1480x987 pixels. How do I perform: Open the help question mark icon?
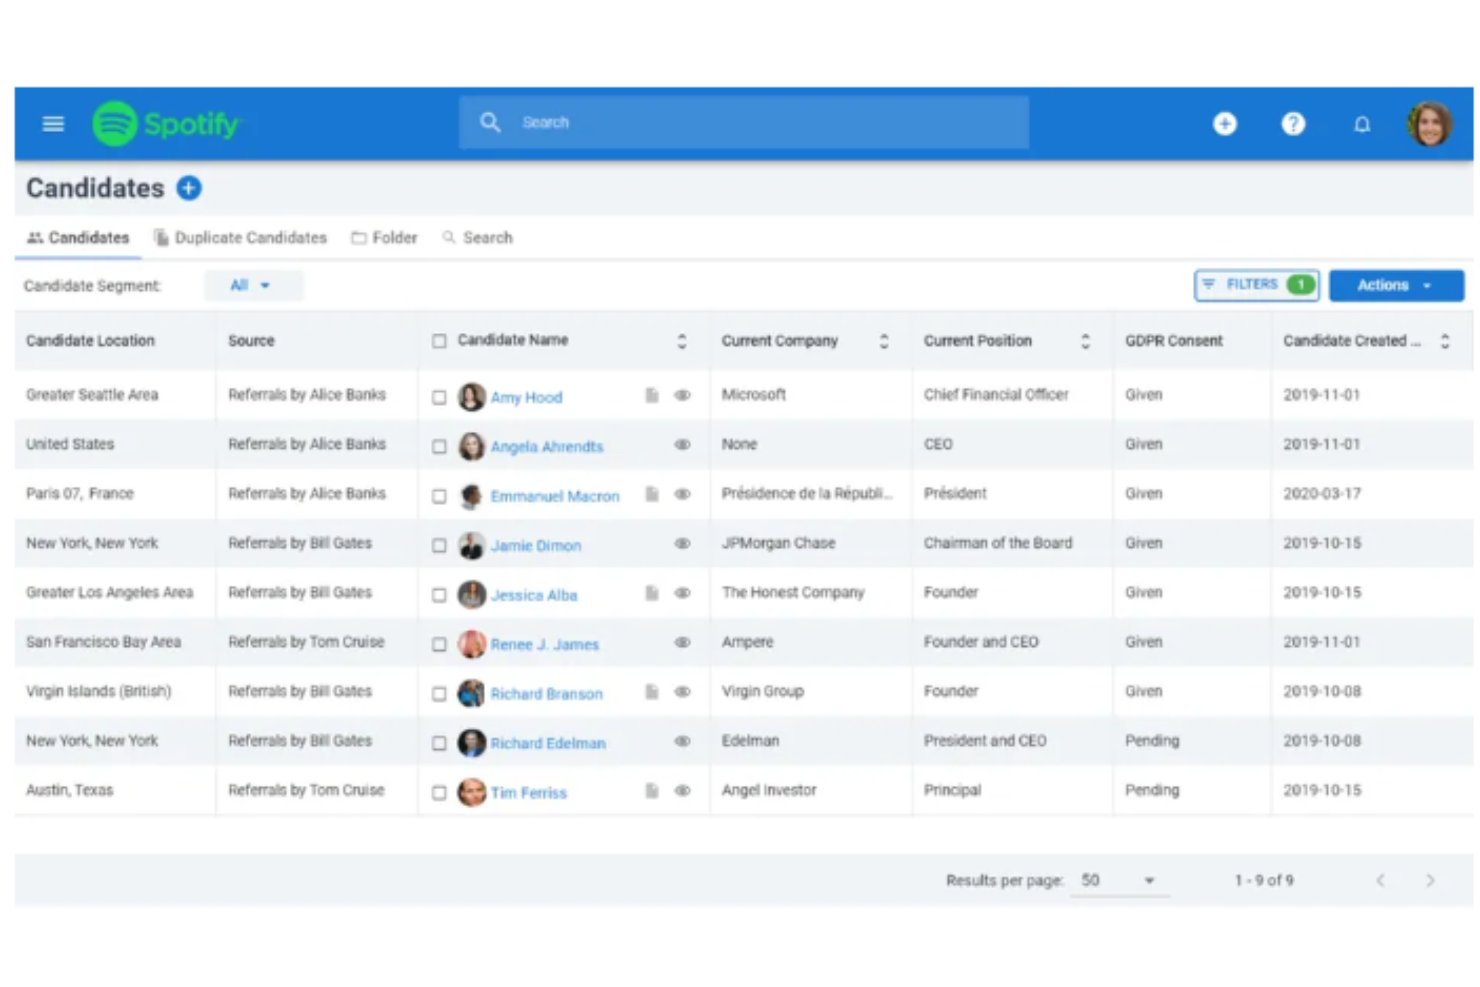click(x=1293, y=124)
